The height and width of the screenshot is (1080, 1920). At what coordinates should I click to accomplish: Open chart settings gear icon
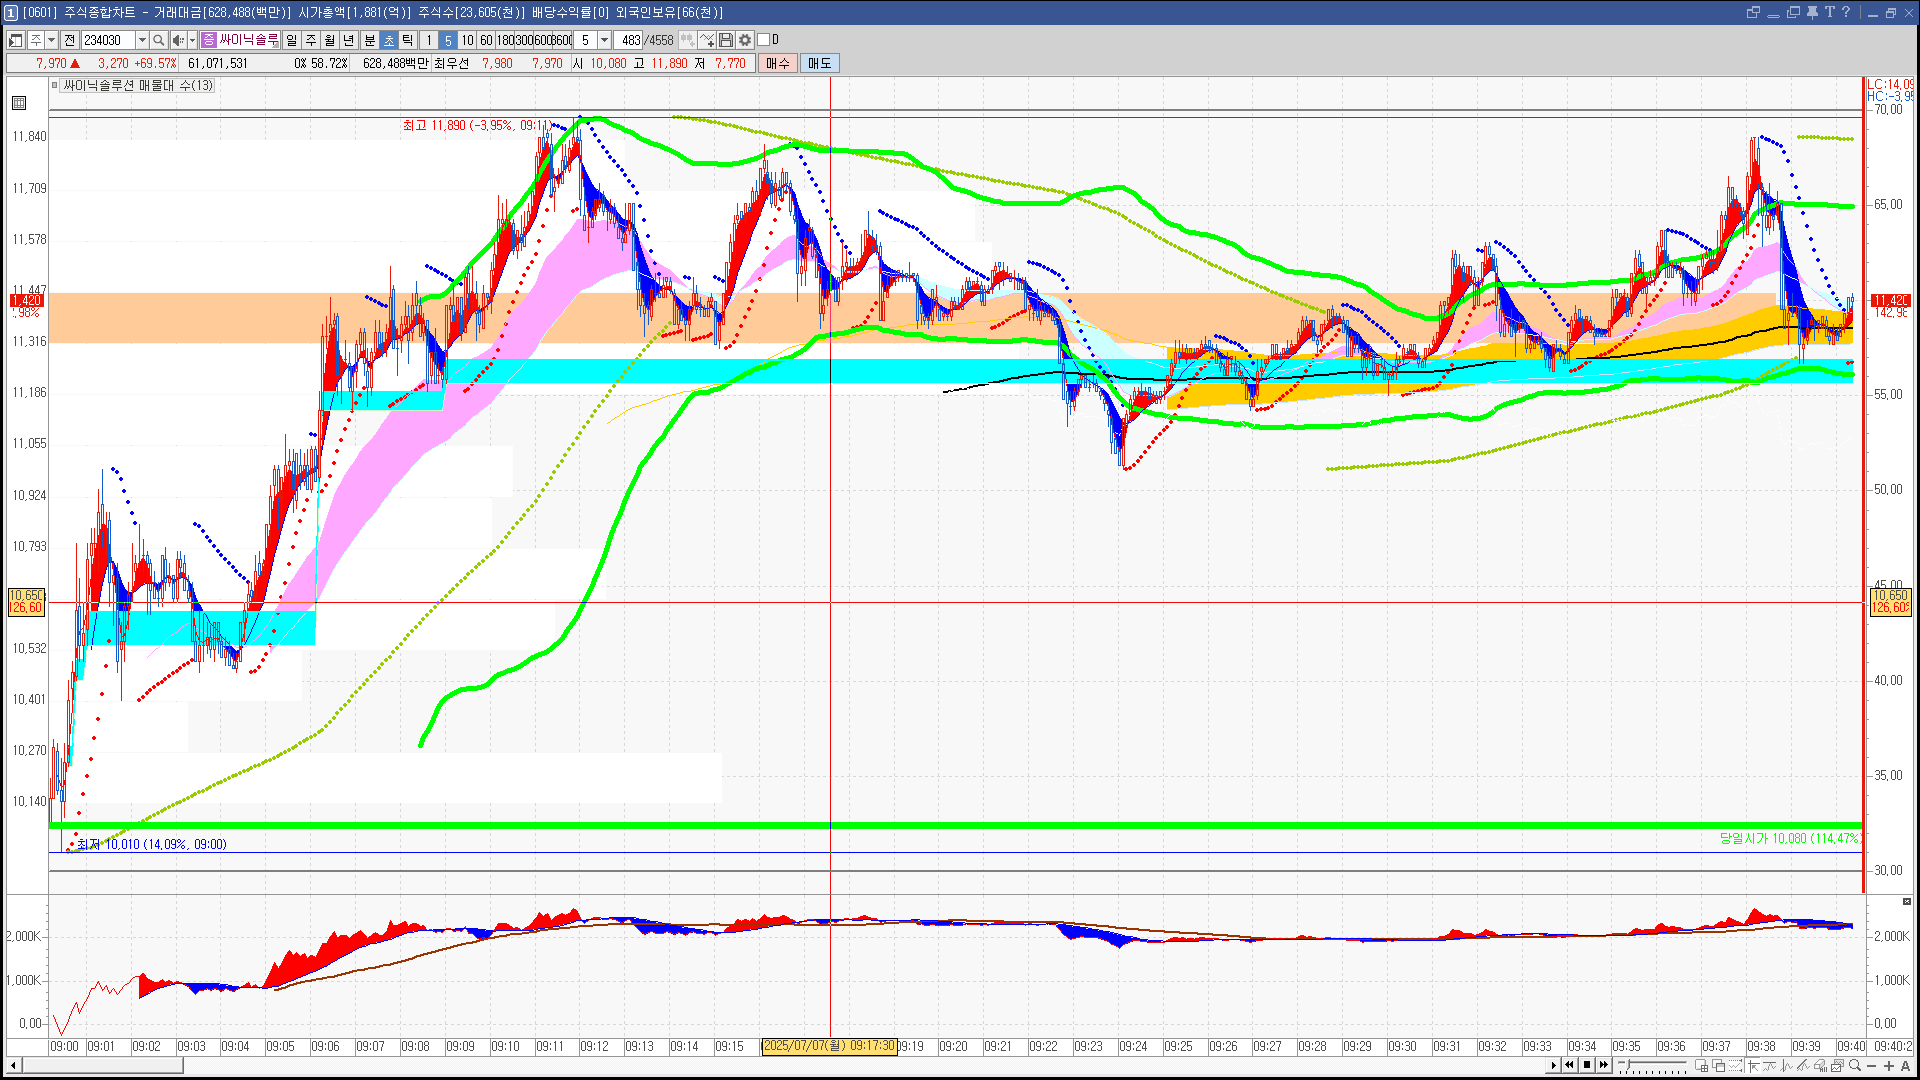click(745, 40)
